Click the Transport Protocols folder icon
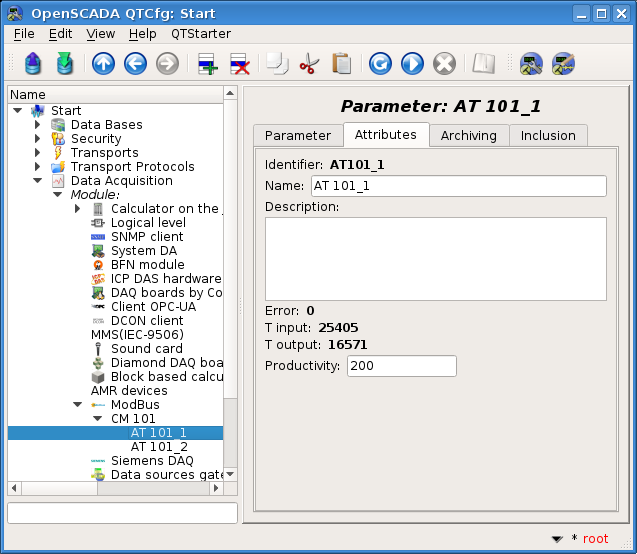The height and width of the screenshot is (554, 637). [58, 167]
